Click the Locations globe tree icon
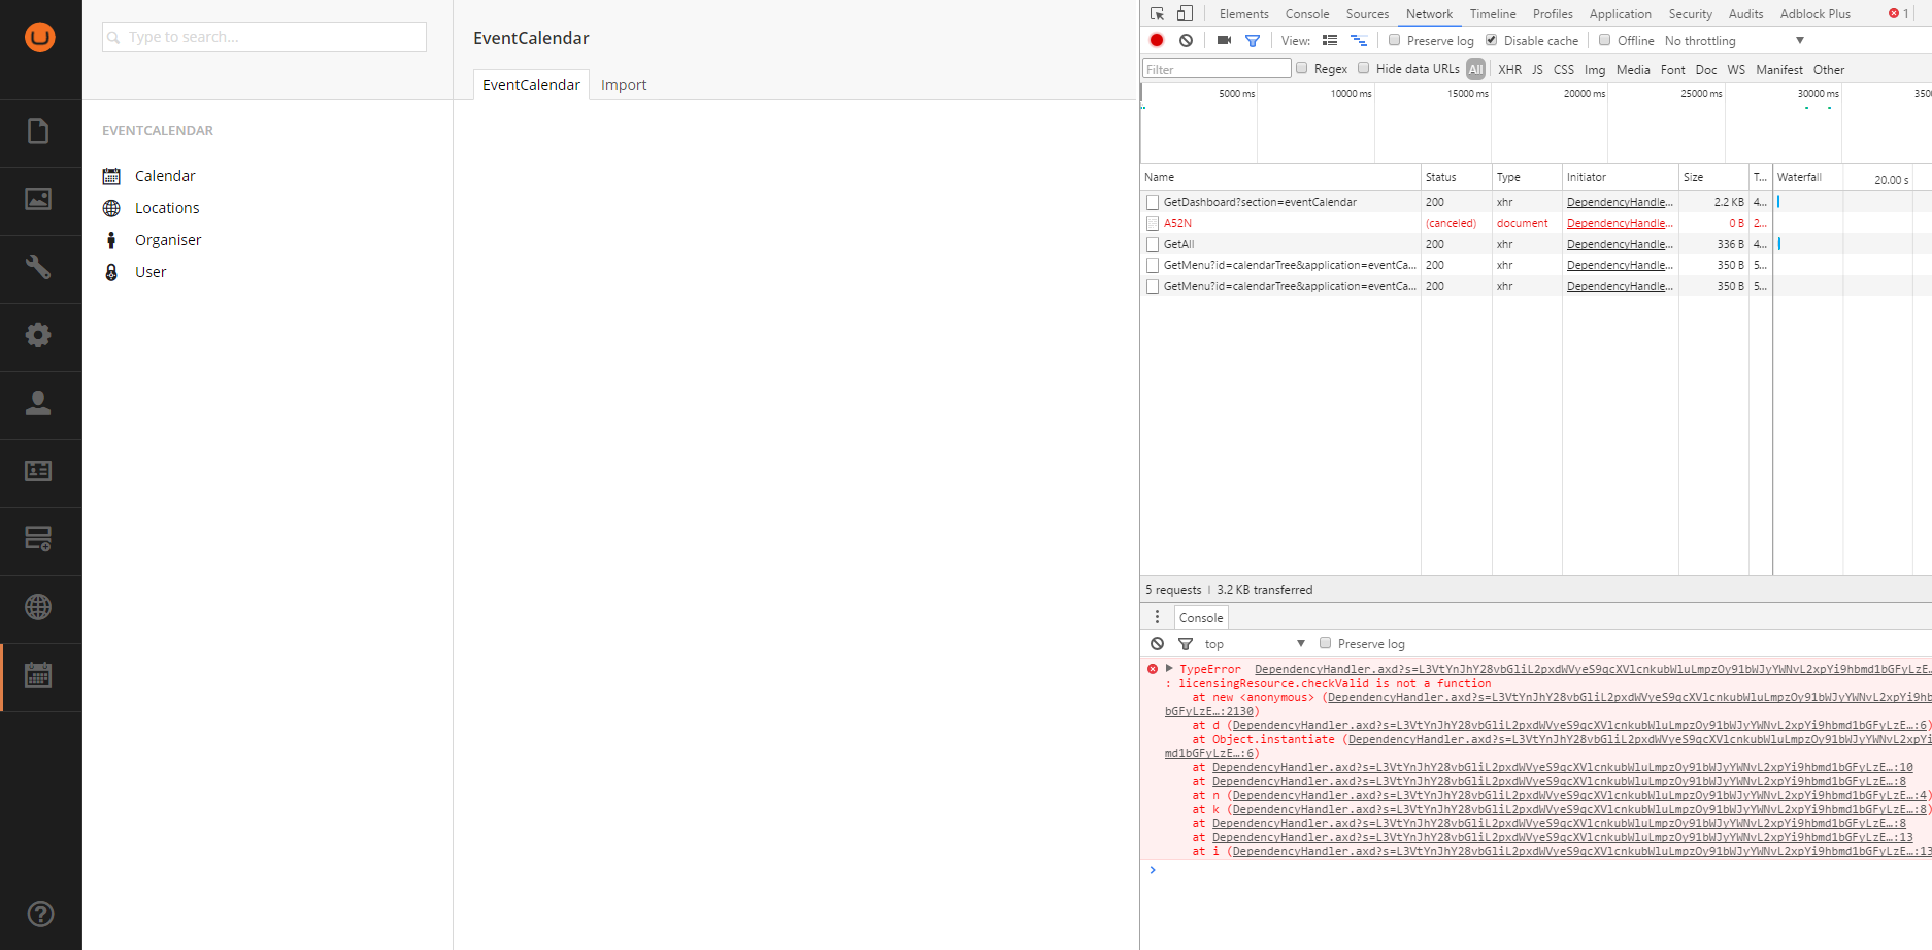This screenshot has height=950, width=1932. coord(112,208)
